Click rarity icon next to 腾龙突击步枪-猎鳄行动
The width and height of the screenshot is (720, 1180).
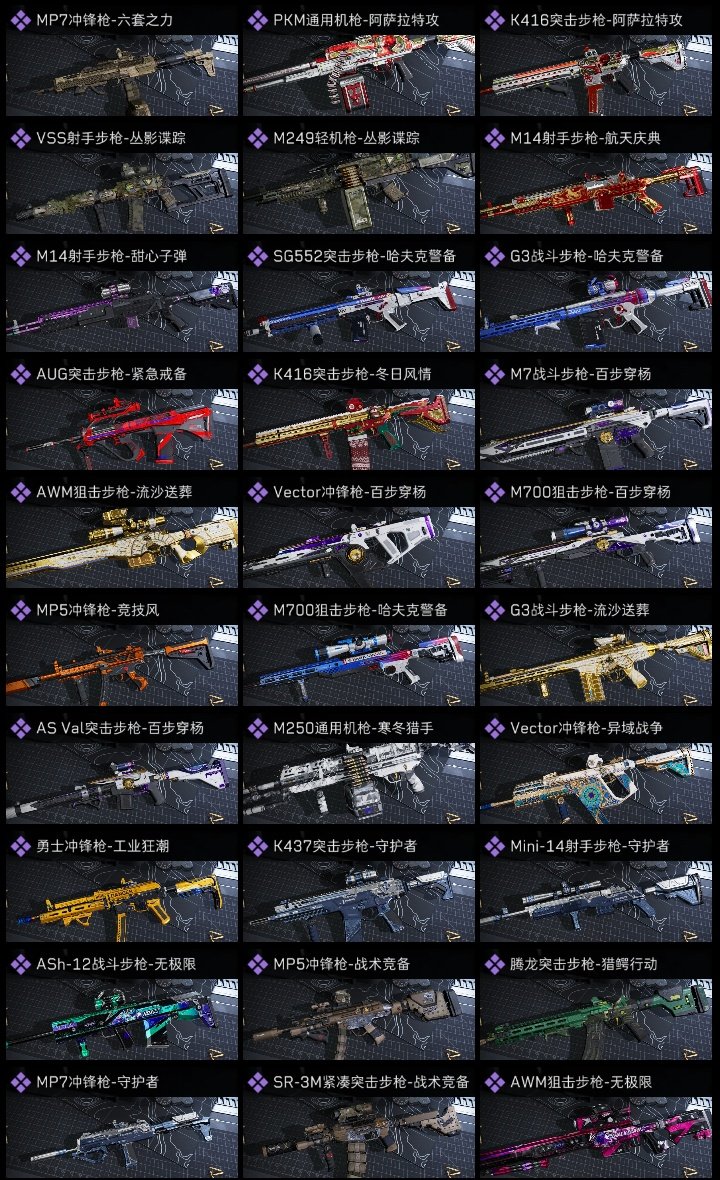(x=494, y=964)
